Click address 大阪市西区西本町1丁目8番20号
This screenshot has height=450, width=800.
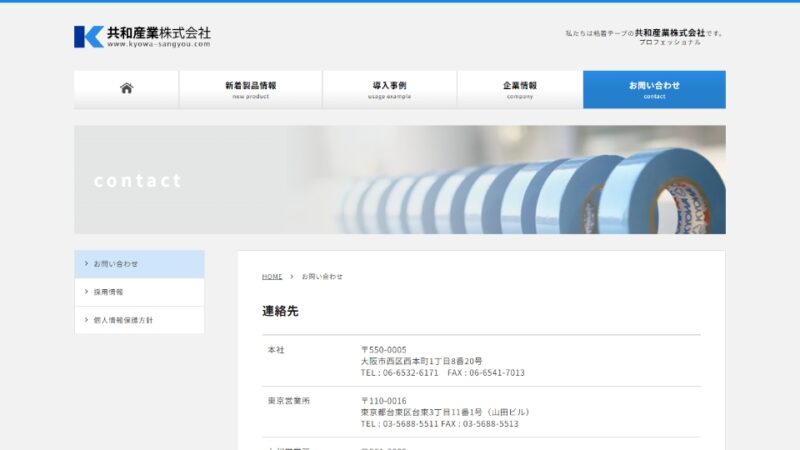(x=421, y=361)
